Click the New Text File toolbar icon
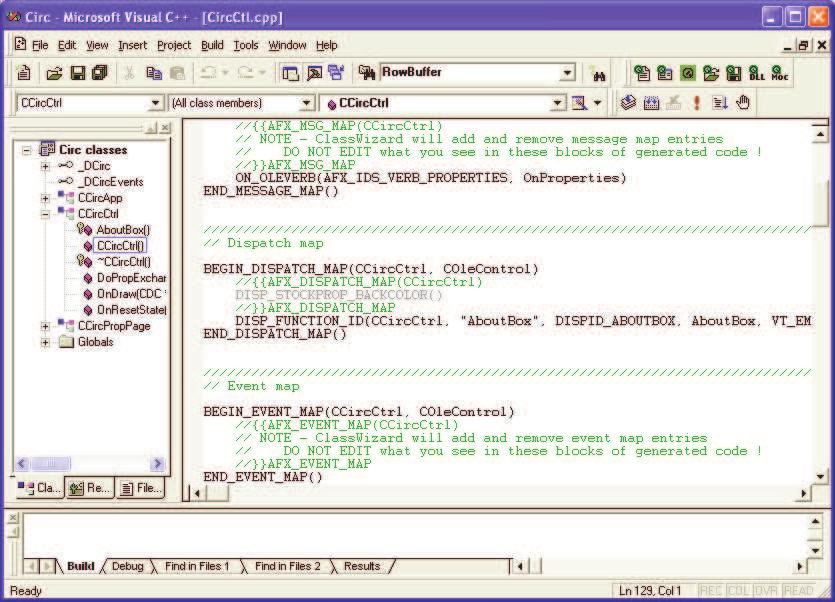The height and width of the screenshot is (602, 835). point(23,72)
